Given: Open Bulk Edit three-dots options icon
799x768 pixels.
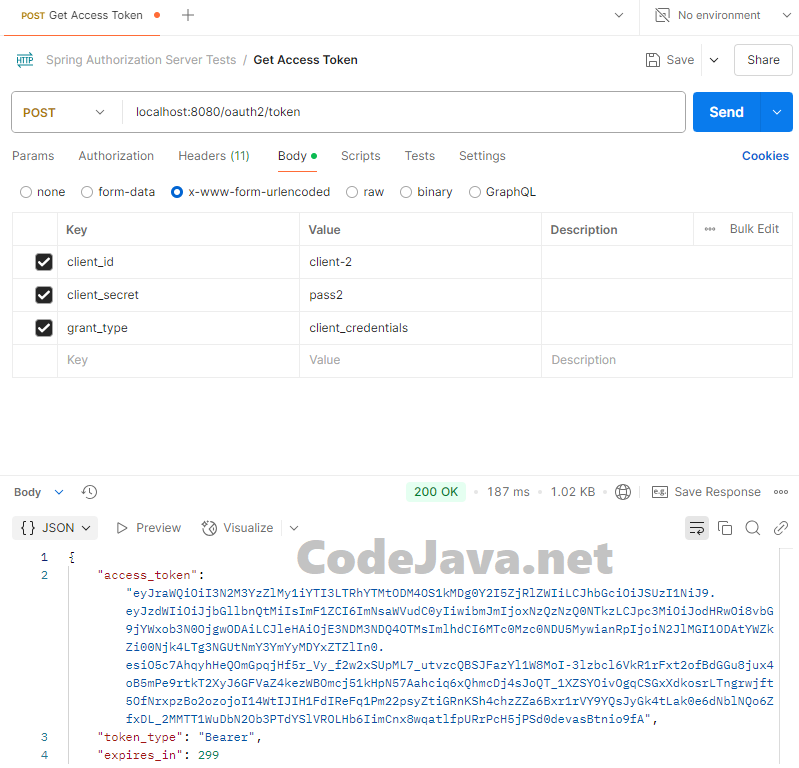Looking at the screenshot, I should coord(710,229).
